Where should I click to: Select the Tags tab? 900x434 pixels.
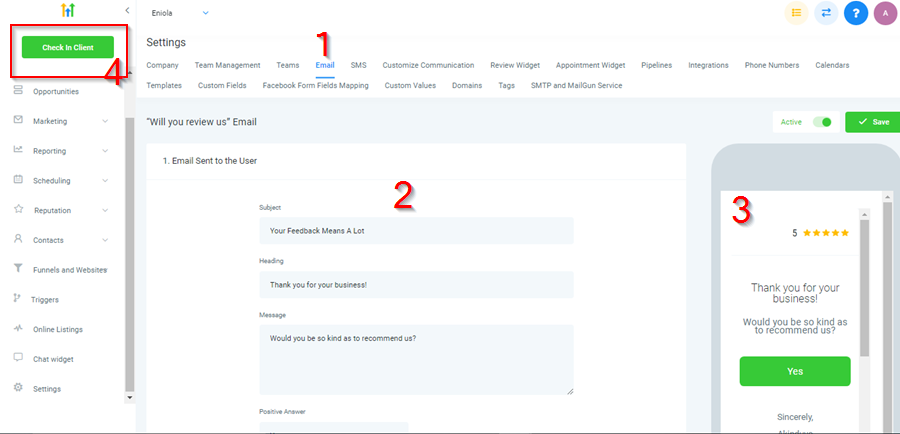(x=506, y=86)
